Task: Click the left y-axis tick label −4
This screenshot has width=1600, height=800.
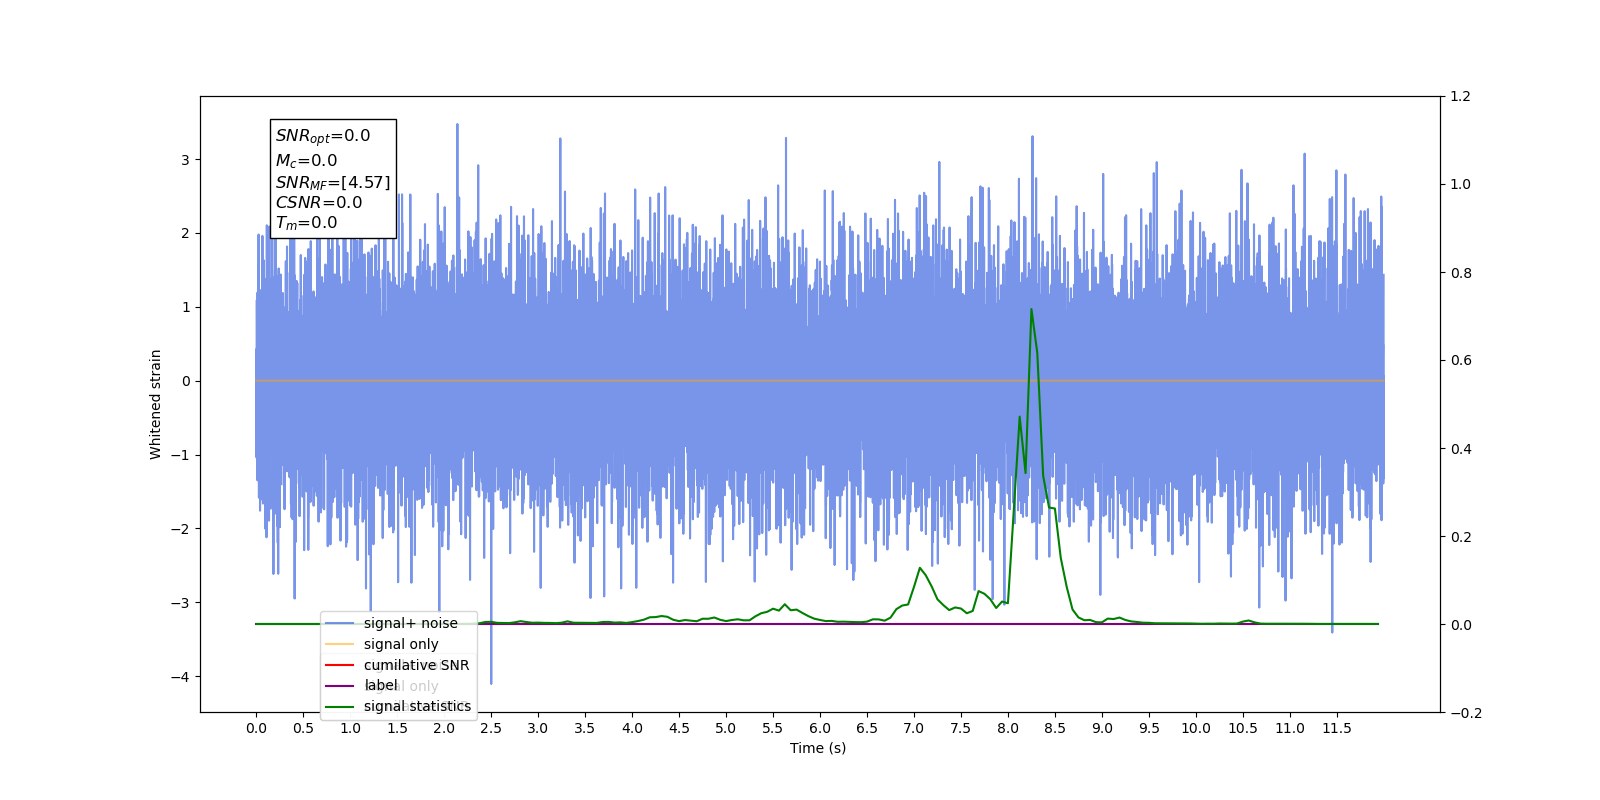Action: click(181, 677)
